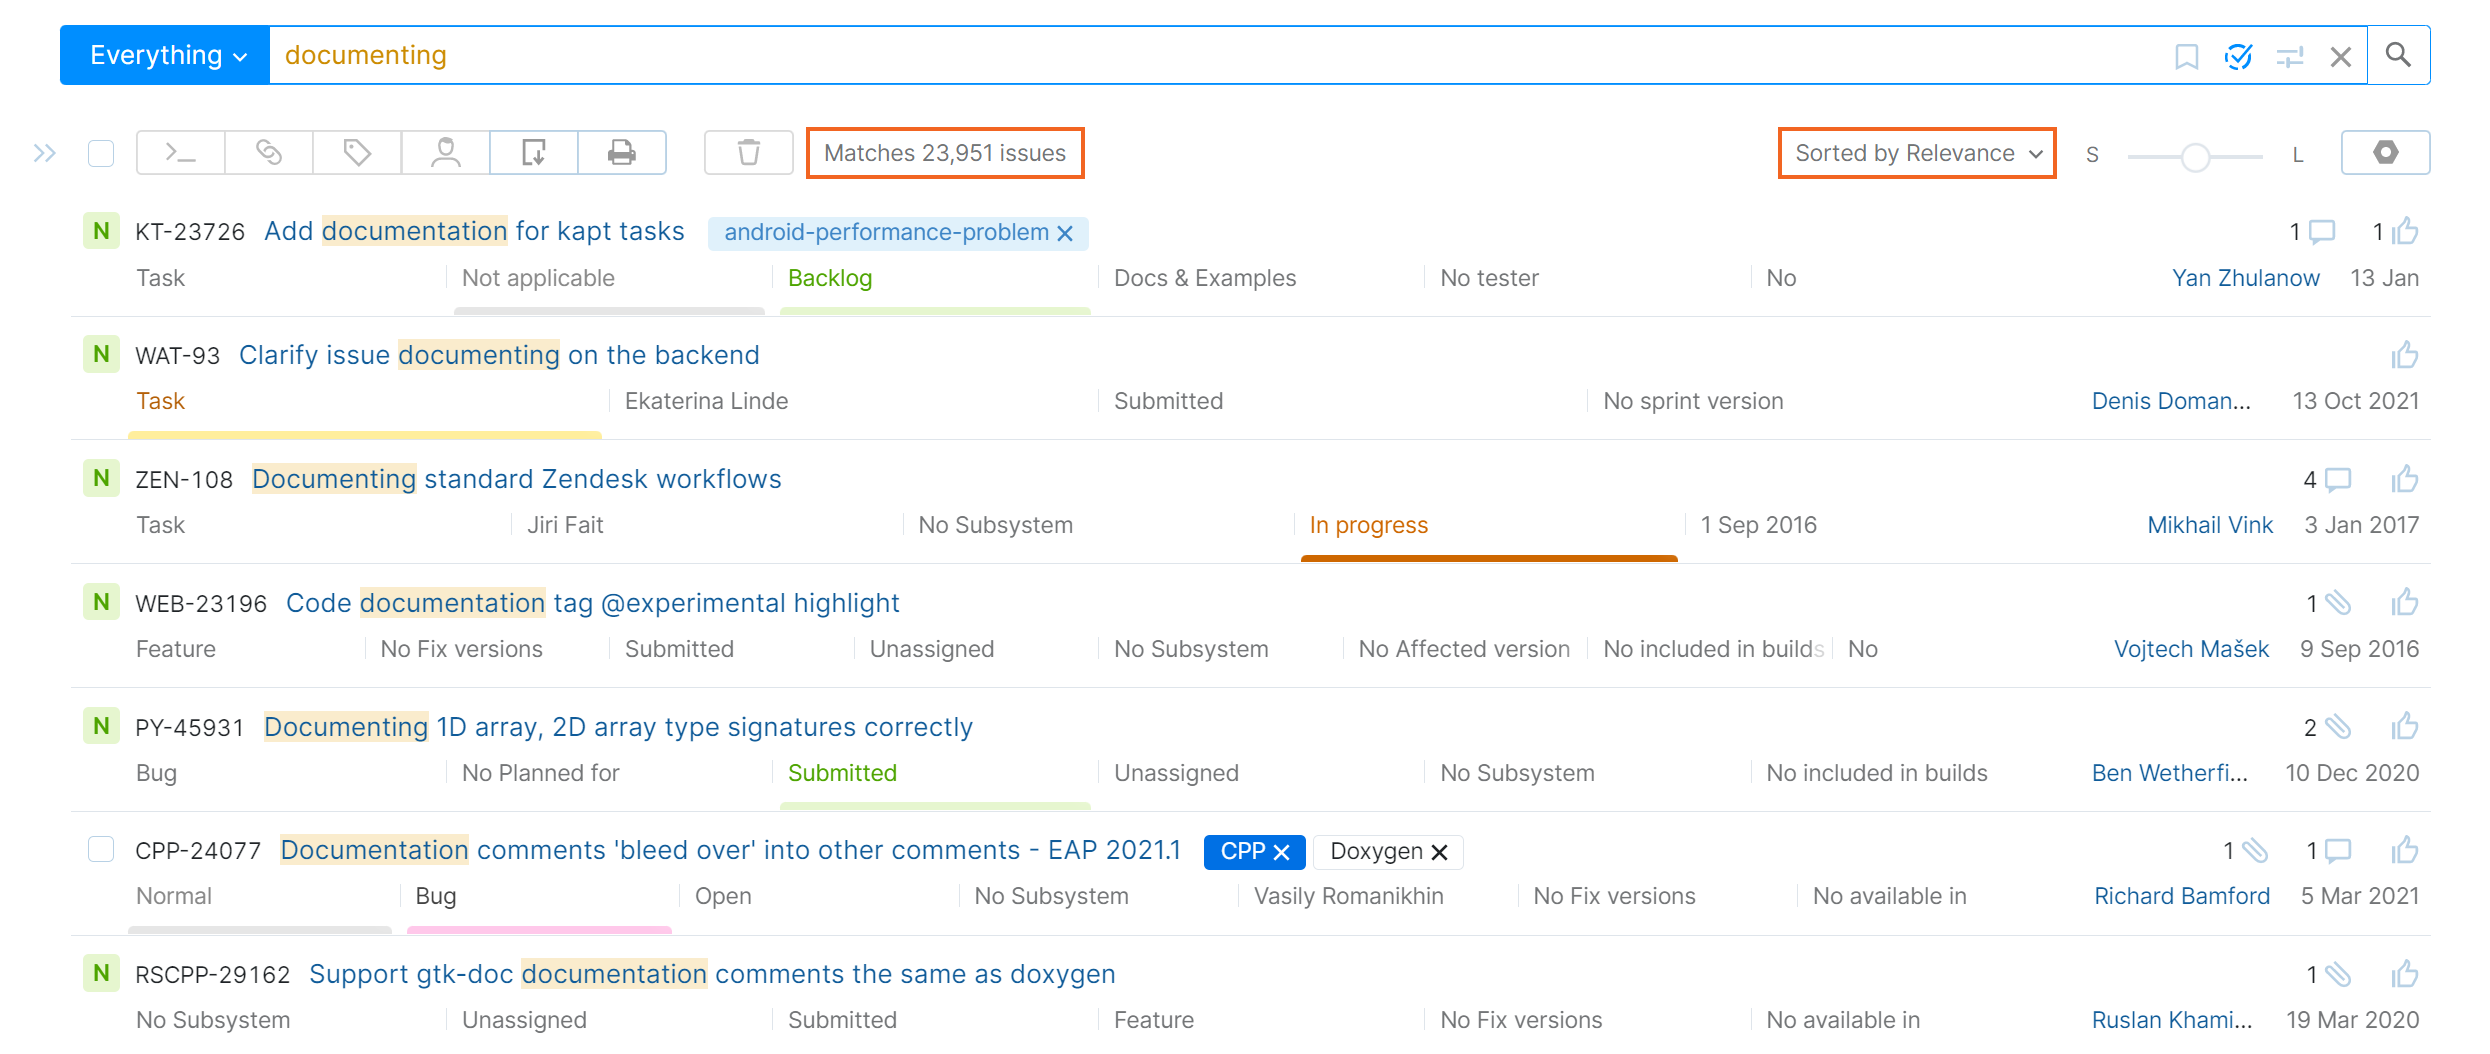Image resolution: width=2490 pixels, height=1054 pixels.
Task: Save this search as a bookmark
Action: [x=2186, y=55]
